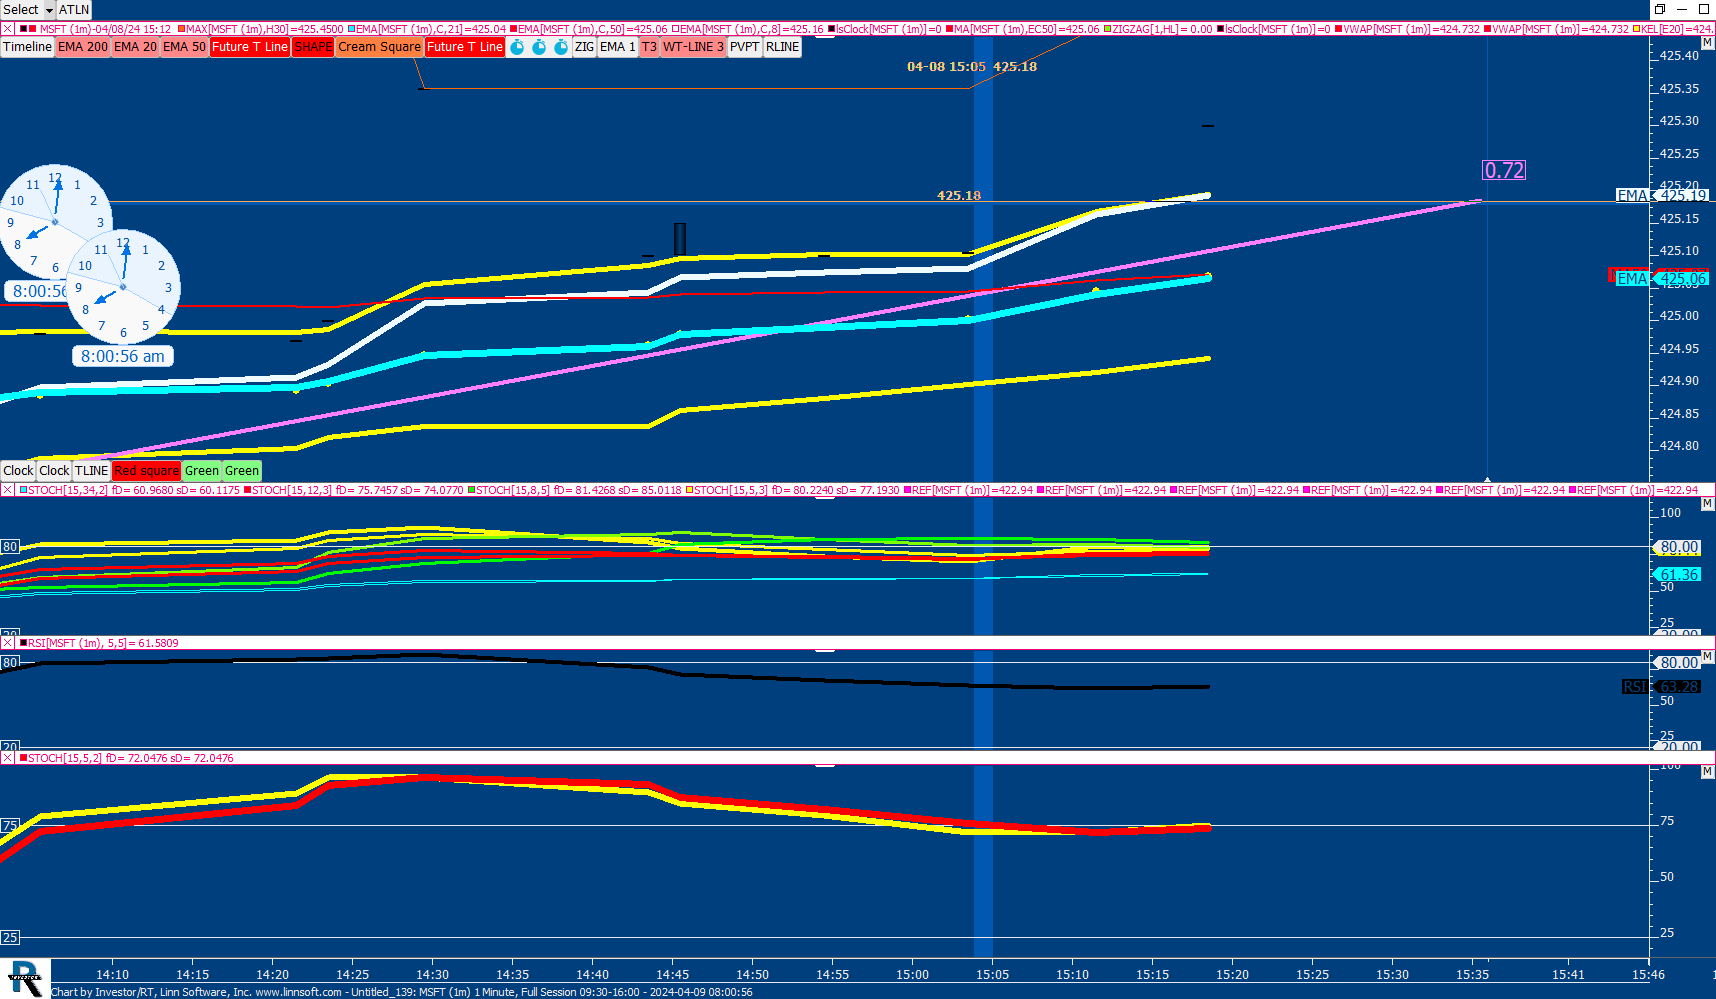Click the www.linnsoft.com status text
The height and width of the screenshot is (999, 1716).
(x=298, y=992)
